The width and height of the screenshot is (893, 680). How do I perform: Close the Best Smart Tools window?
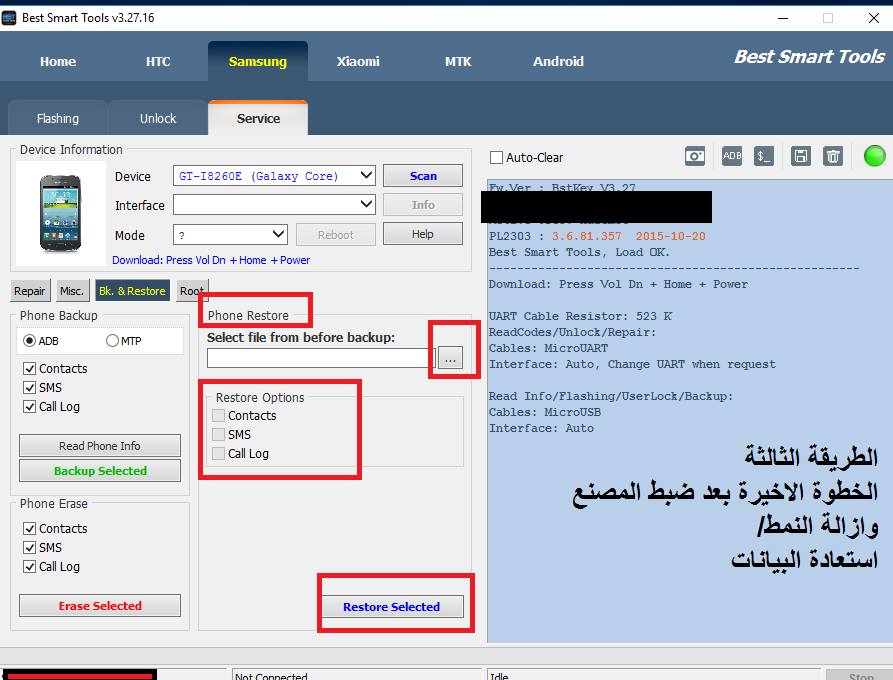874,18
